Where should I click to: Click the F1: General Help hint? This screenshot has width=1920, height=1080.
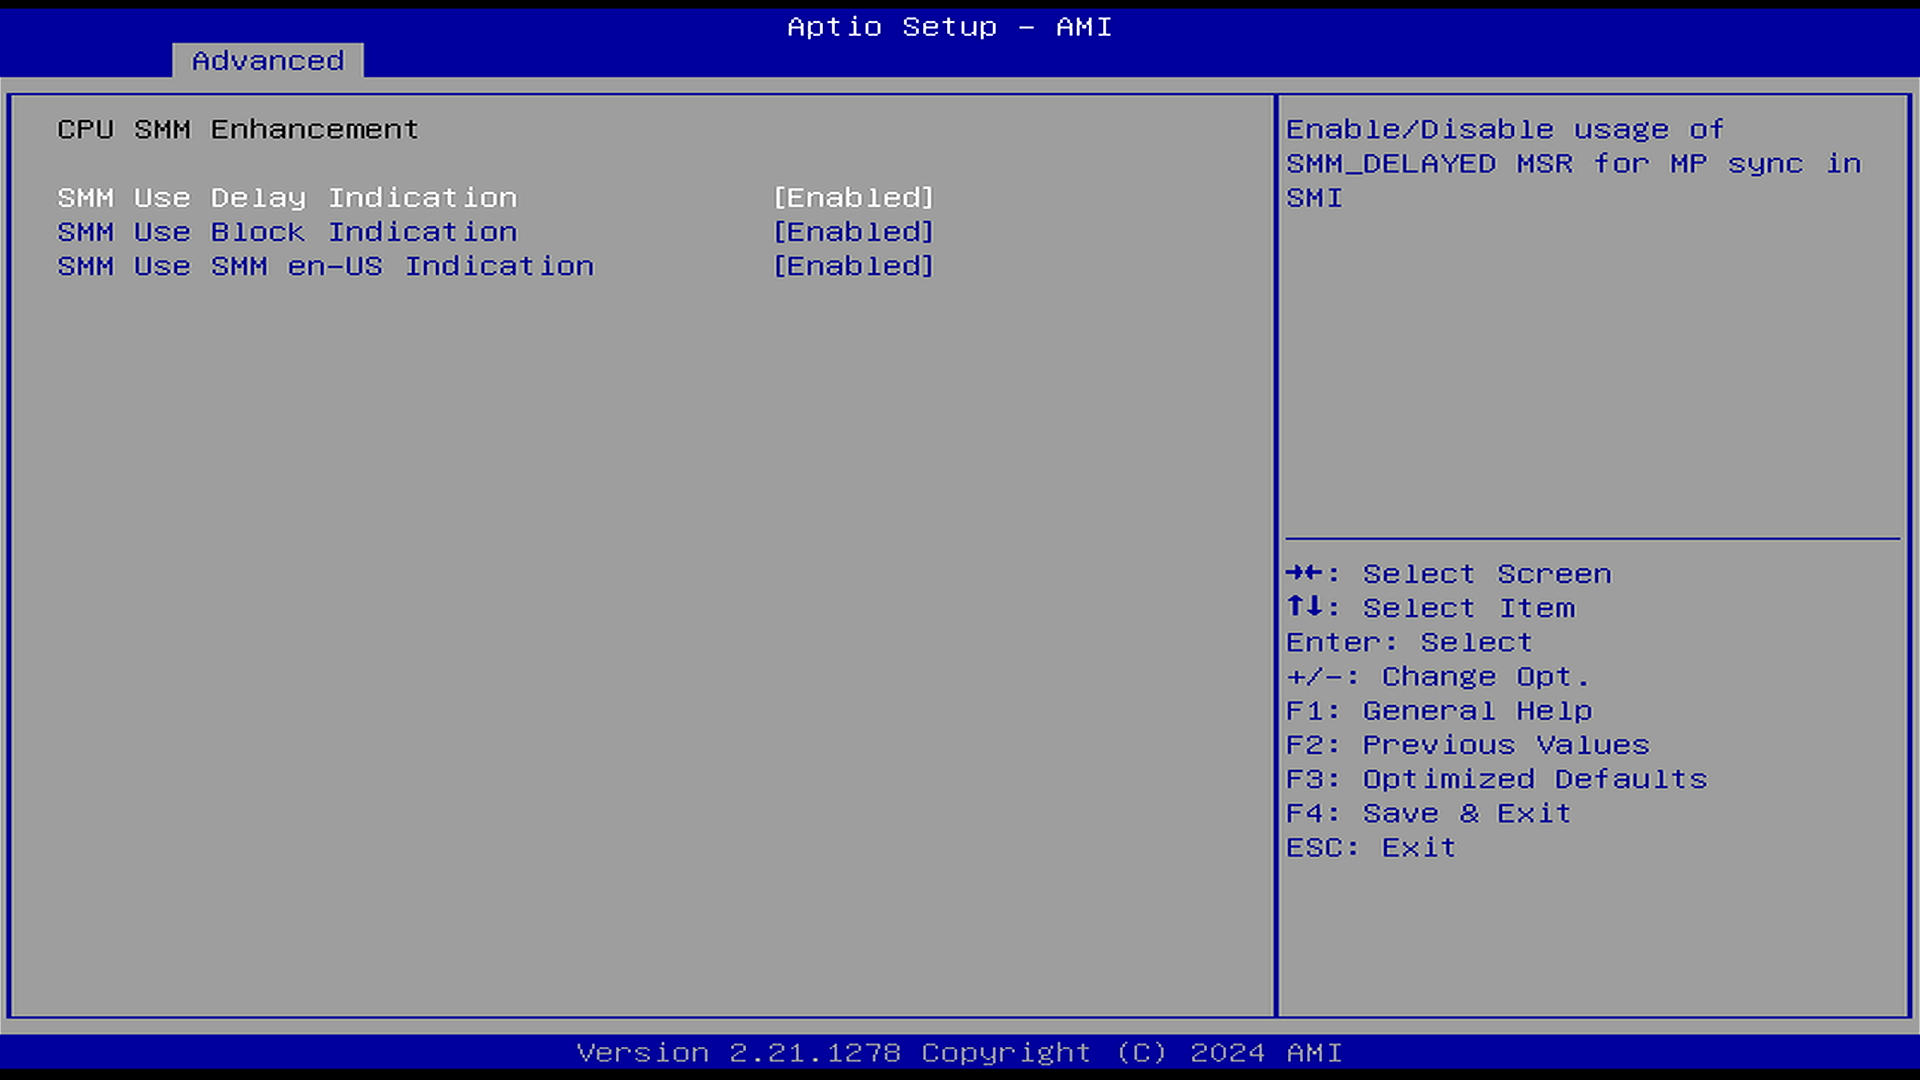[x=1439, y=711]
